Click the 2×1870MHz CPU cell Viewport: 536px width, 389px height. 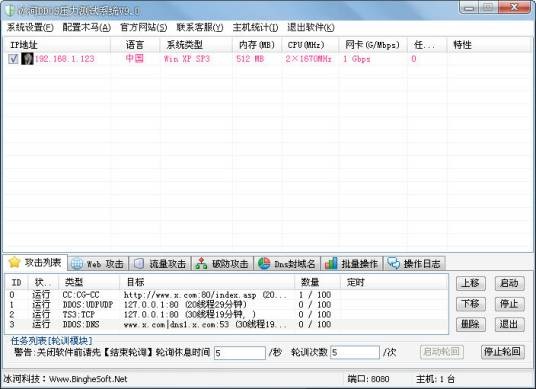[309, 59]
